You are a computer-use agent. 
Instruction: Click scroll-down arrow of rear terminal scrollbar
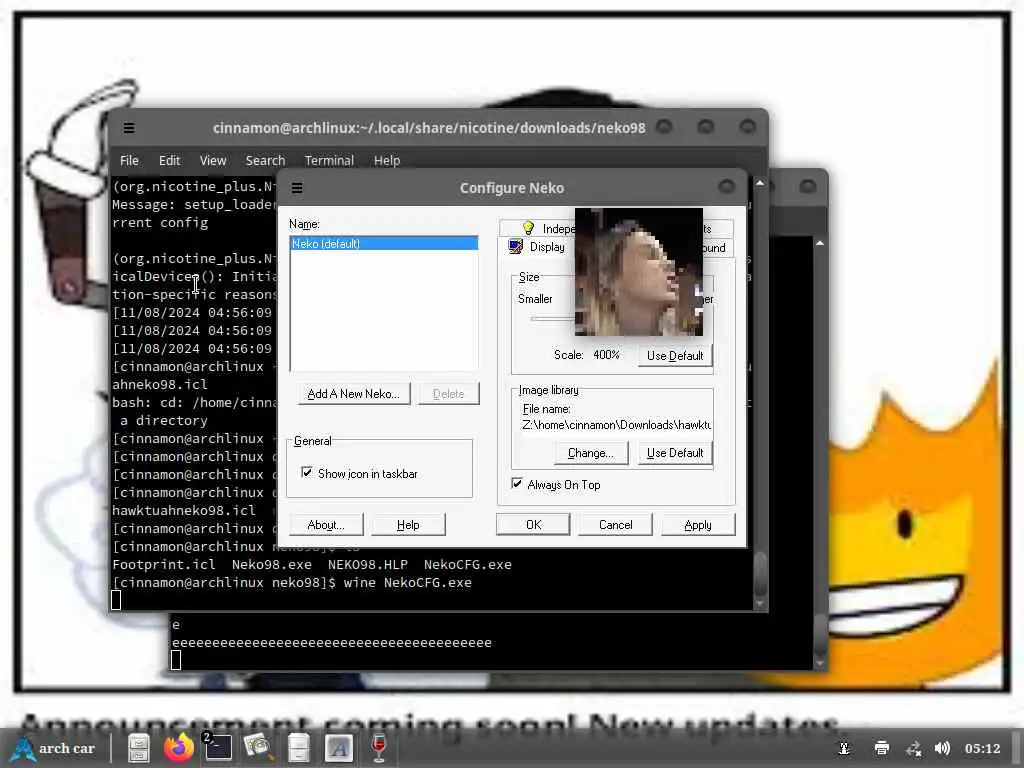(820, 664)
